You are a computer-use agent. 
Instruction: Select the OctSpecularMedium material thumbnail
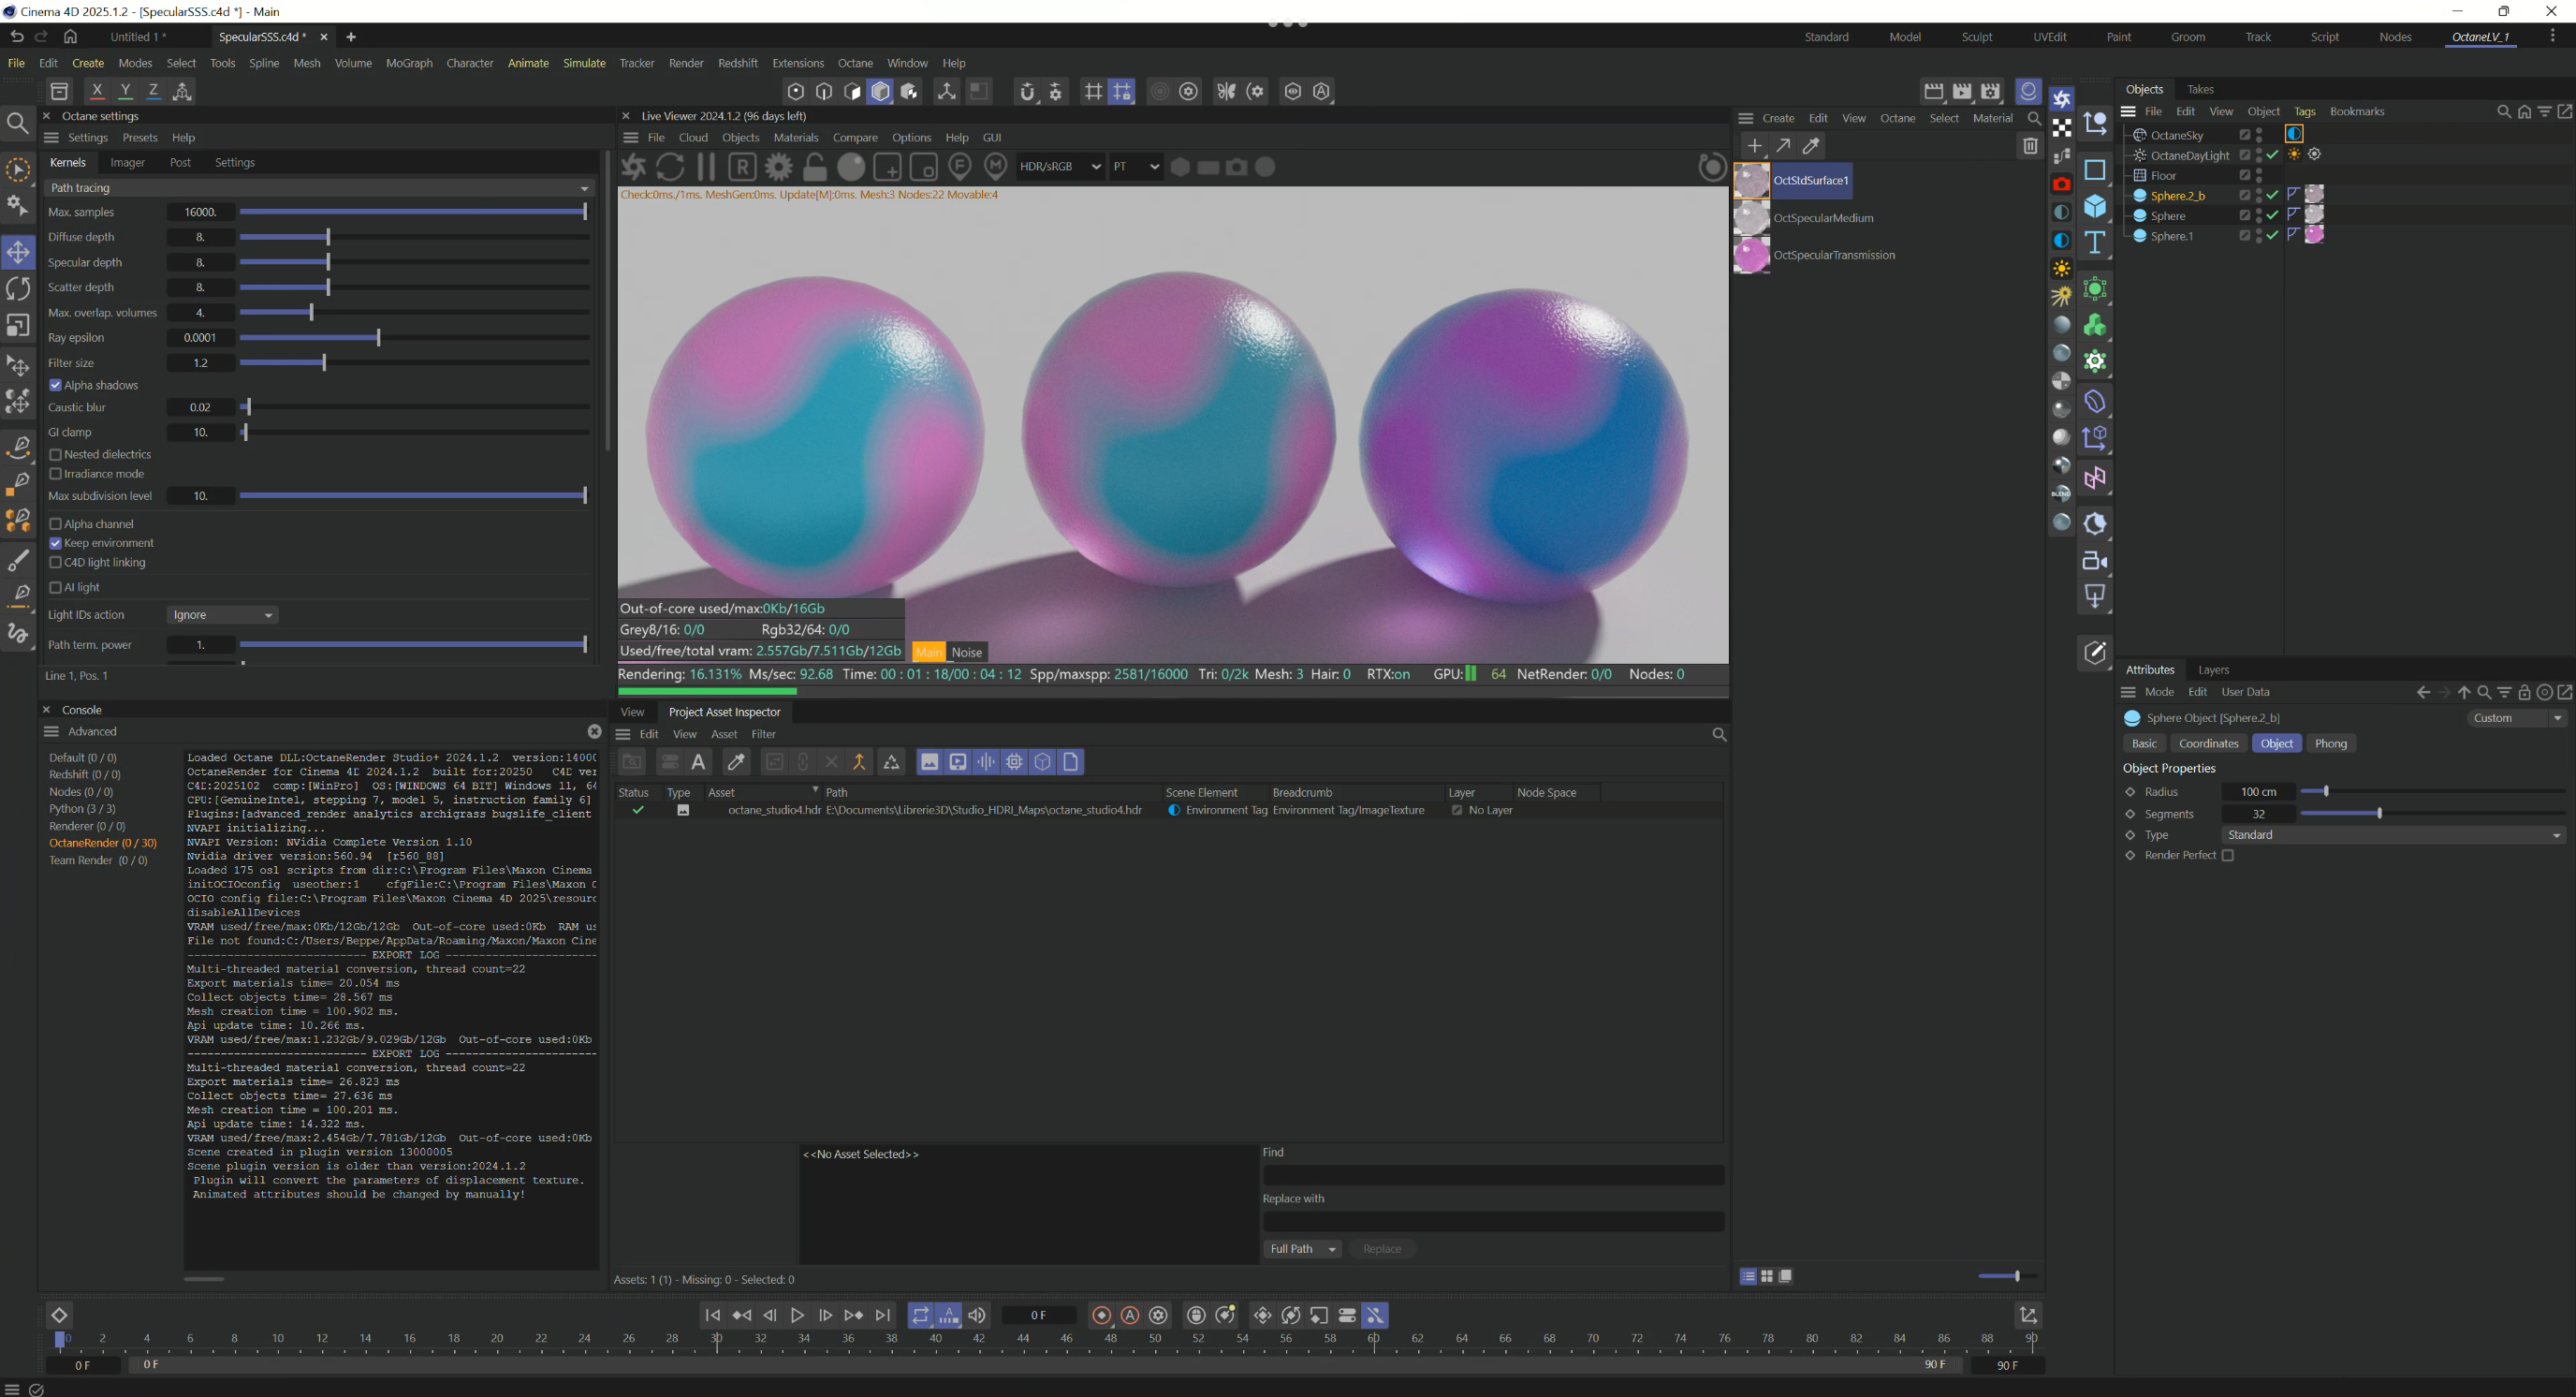(1751, 218)
